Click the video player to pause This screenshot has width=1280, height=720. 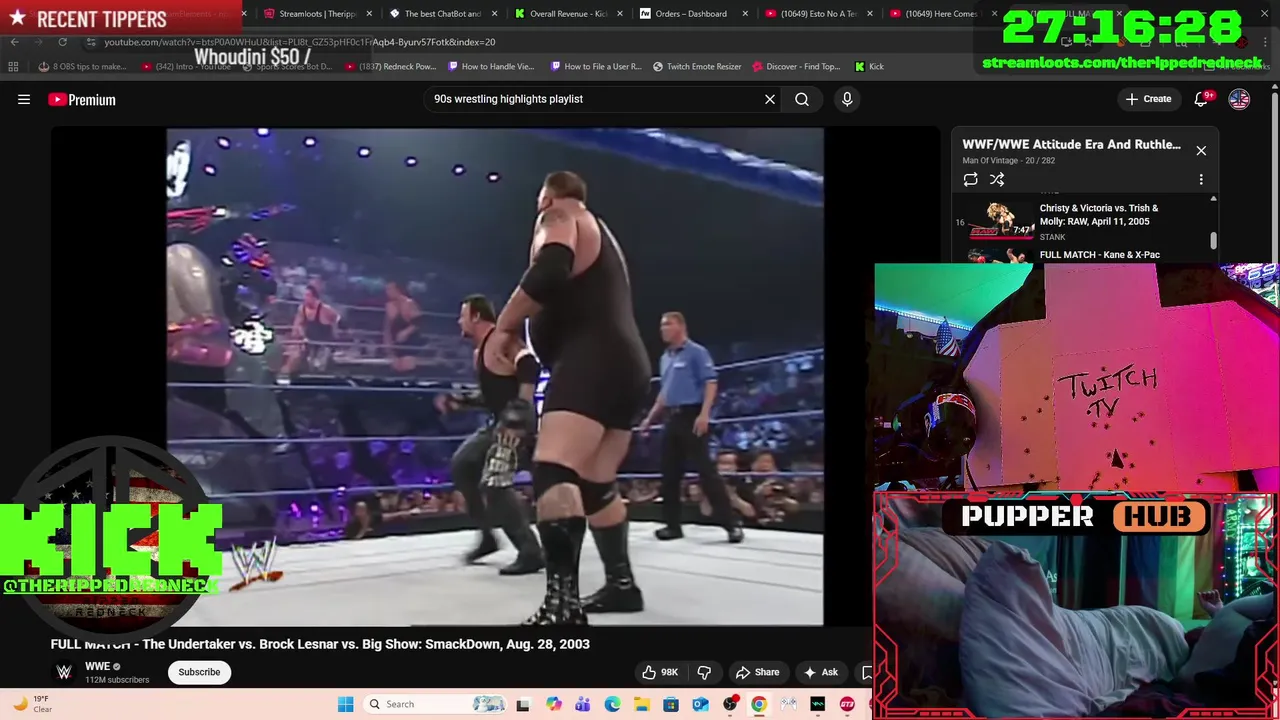495,376
